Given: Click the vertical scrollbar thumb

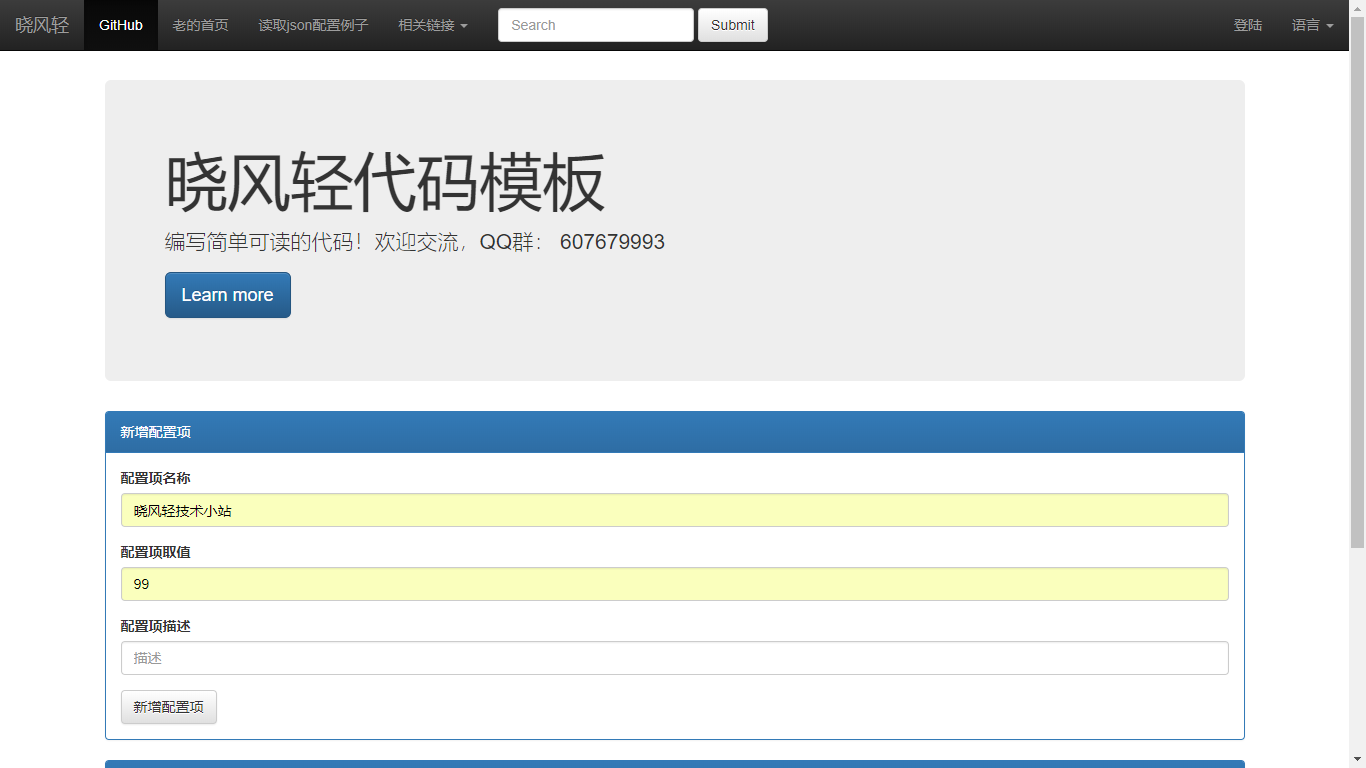Looking at the screenshot, I should (x=1357, y=280).
